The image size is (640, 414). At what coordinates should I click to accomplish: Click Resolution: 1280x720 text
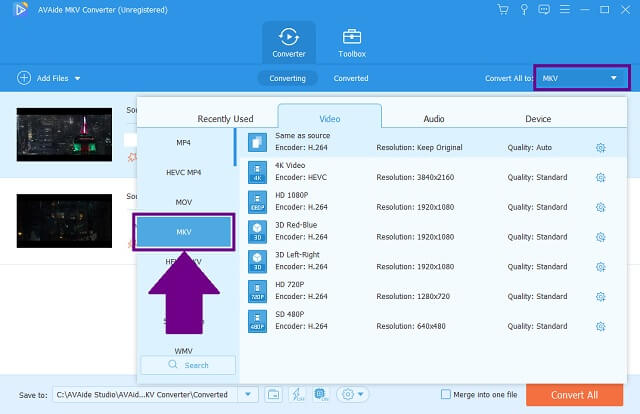413,296
